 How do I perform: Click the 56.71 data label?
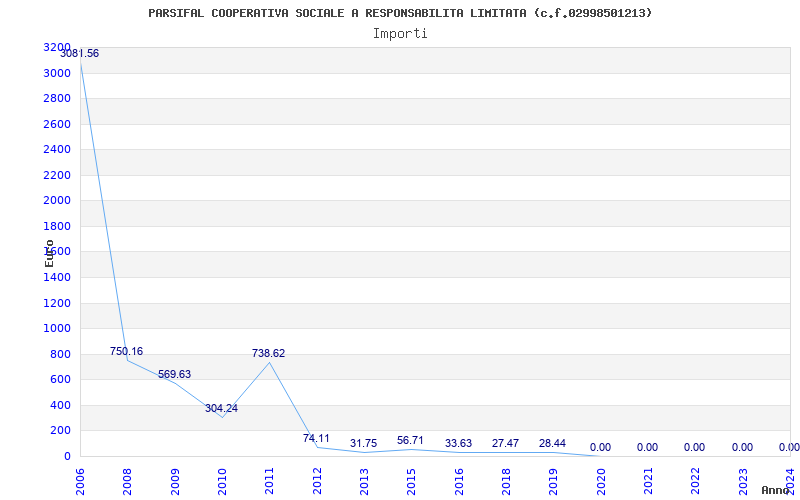point(410,440)
